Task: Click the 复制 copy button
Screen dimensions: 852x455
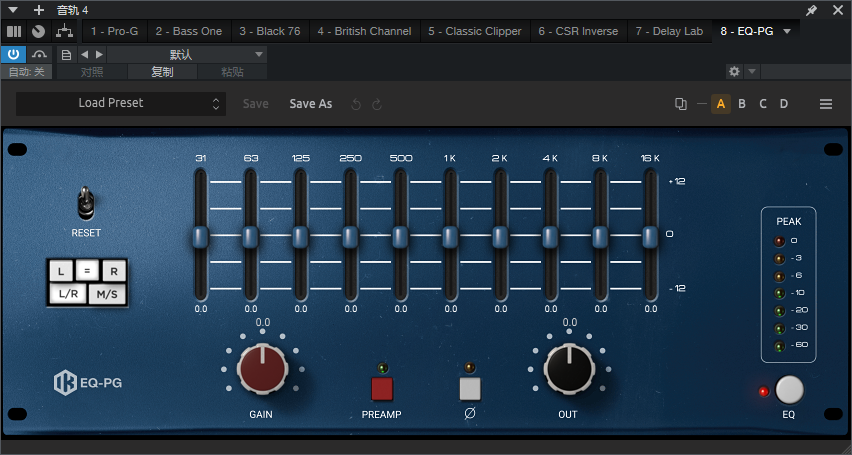Action: [x=162, y=72]
